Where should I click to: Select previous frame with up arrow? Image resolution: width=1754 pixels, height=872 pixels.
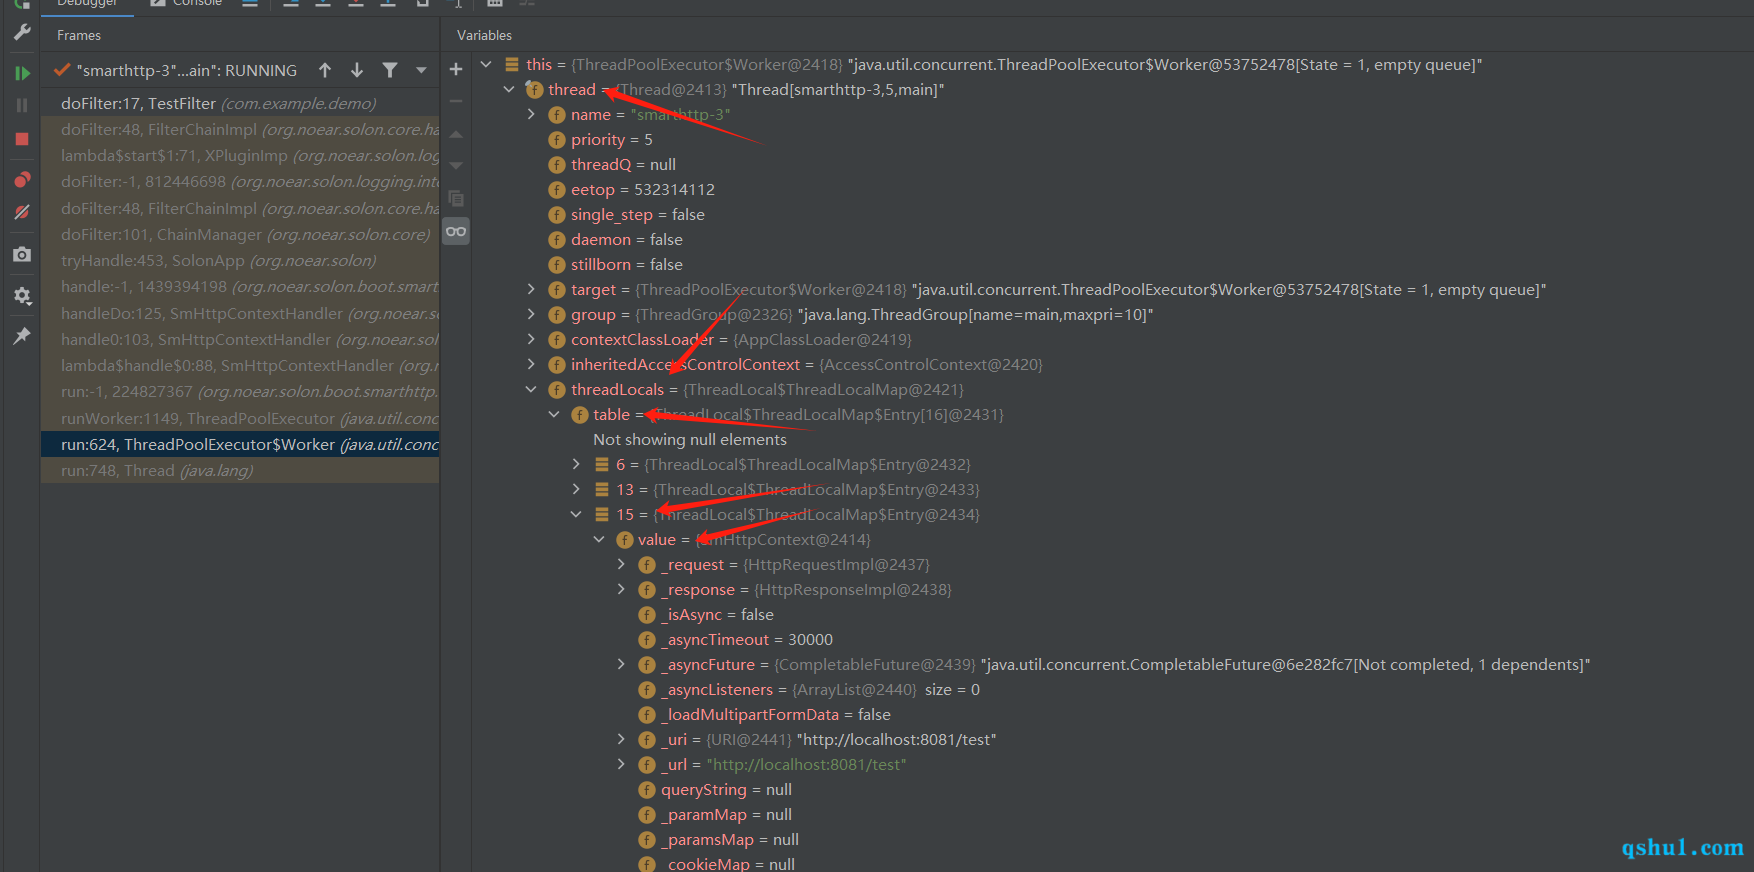point(325,70)
